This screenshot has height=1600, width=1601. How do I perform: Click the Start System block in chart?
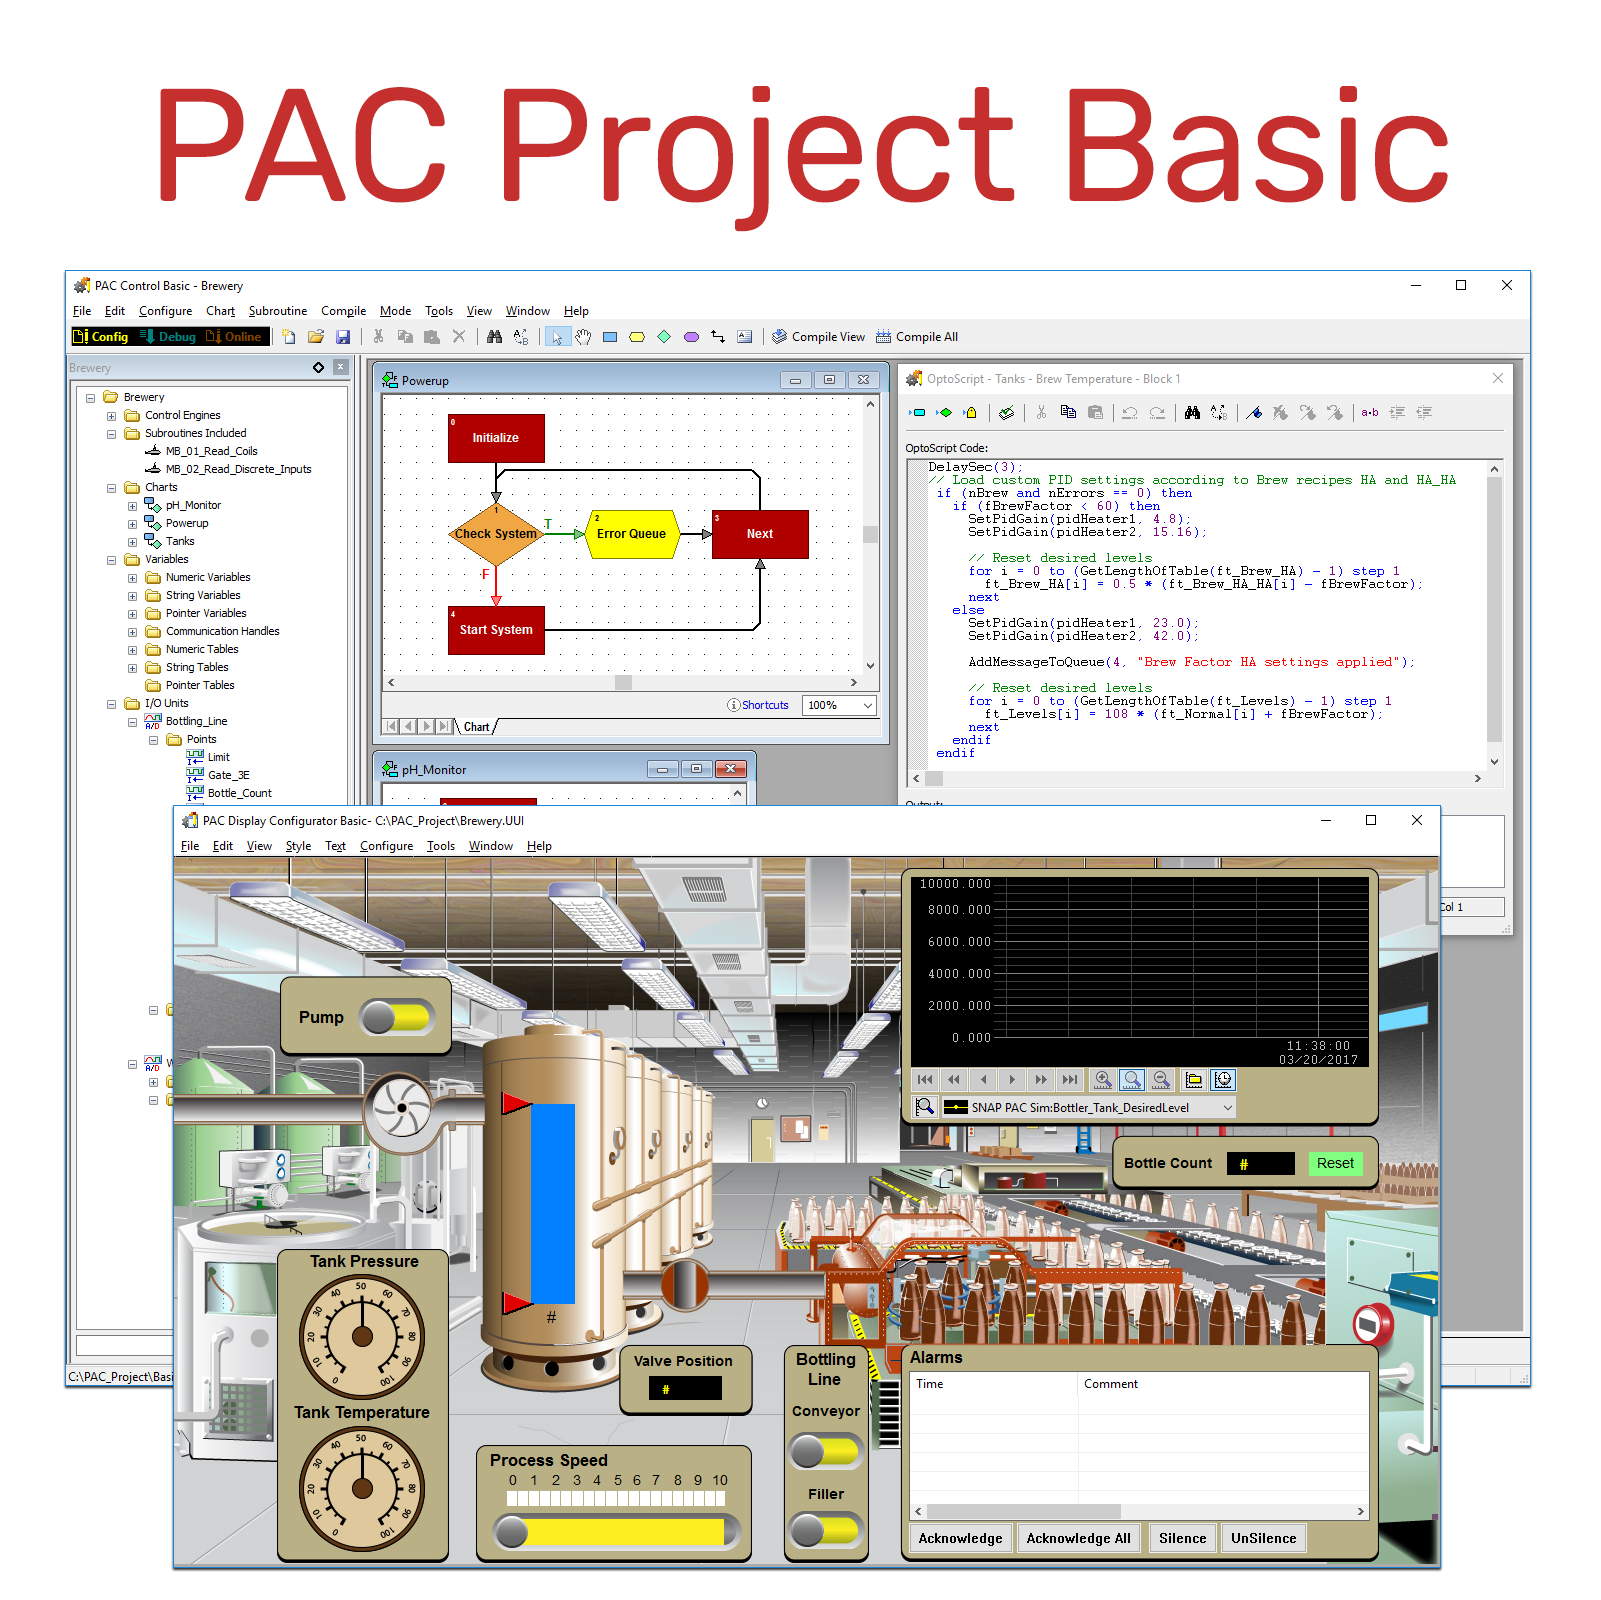(x=496, y=630)
